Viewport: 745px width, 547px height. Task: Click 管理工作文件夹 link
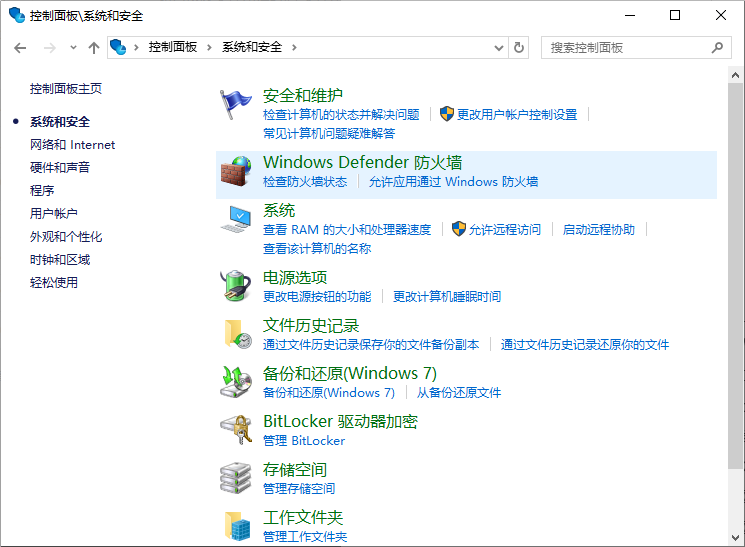[305, 537]
